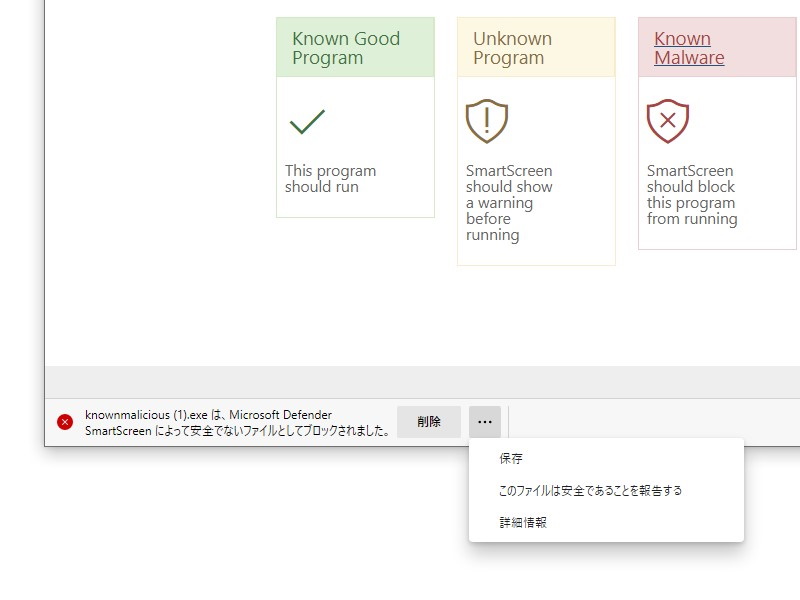This screenshot has width=800, height=600.
Task: Click the gray strip above the download bar
Action: click(x=400, y=382)
